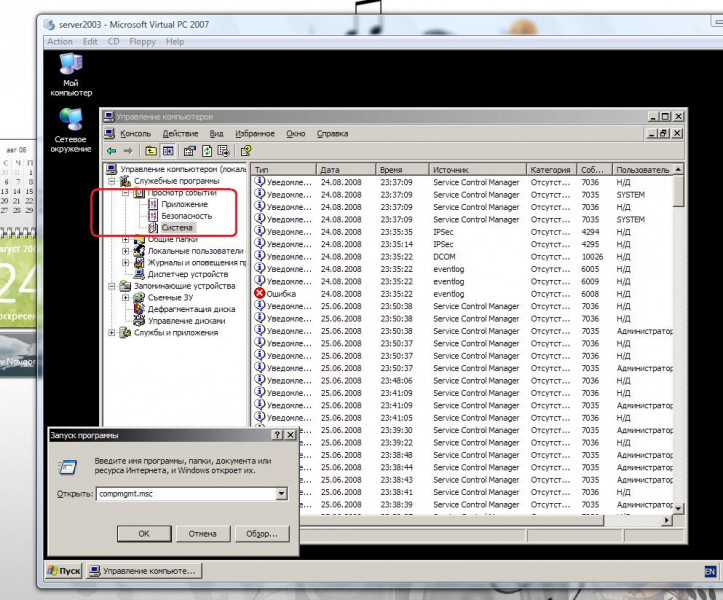Expand the Локальные пользователи node
Viewport: 723px width, 600px height.
coord(125,251)
